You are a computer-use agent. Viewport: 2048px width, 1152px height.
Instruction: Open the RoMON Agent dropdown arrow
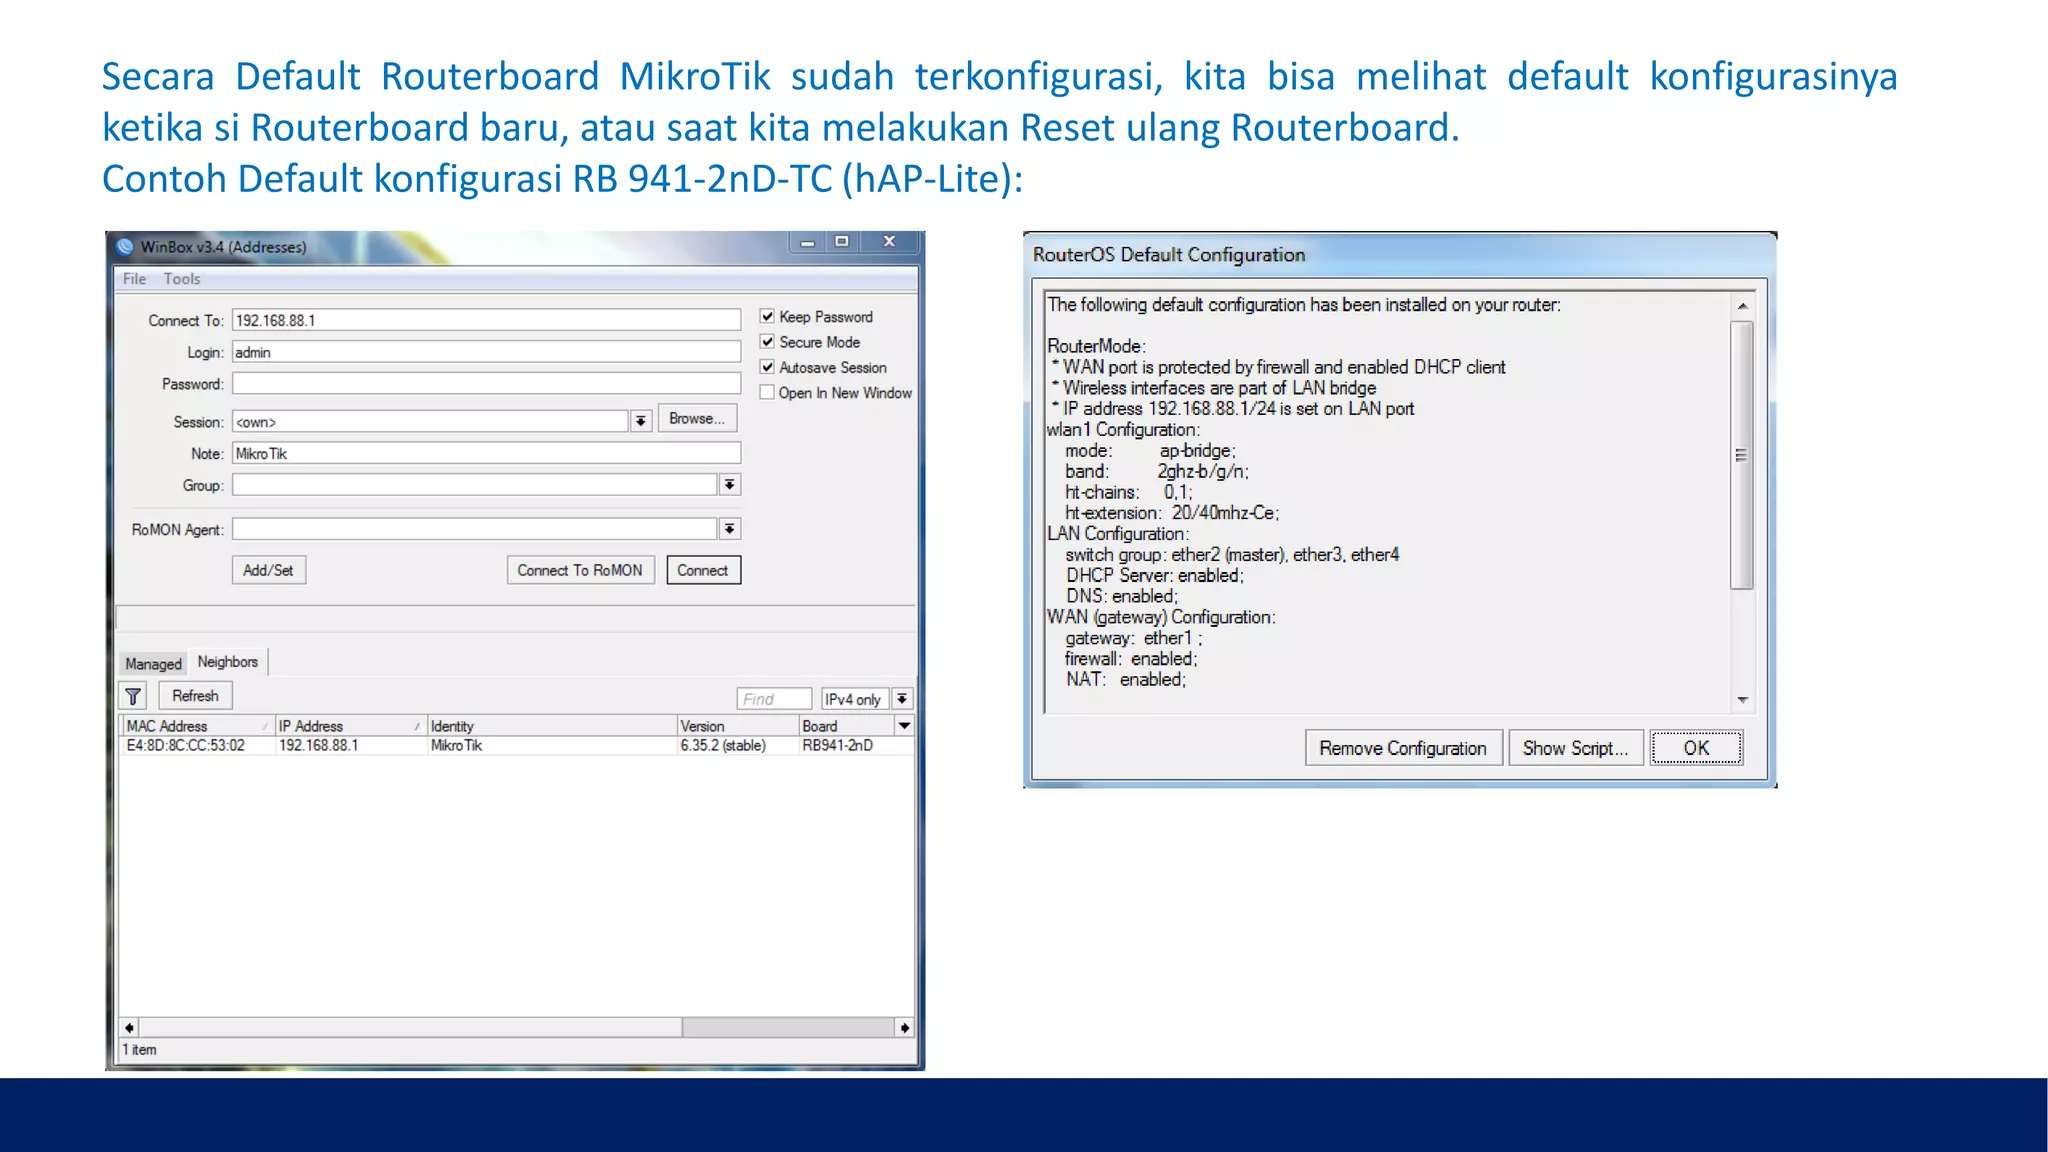point(730,529)
